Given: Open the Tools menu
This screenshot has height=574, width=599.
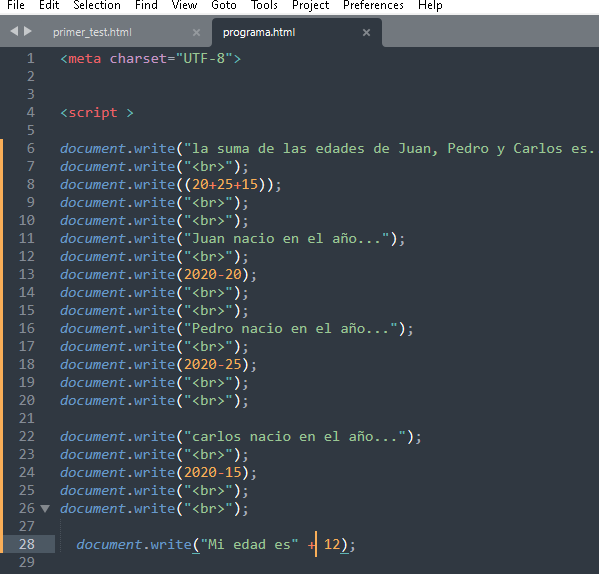Looking at the screenshot, I should click(x=264, y=5).
